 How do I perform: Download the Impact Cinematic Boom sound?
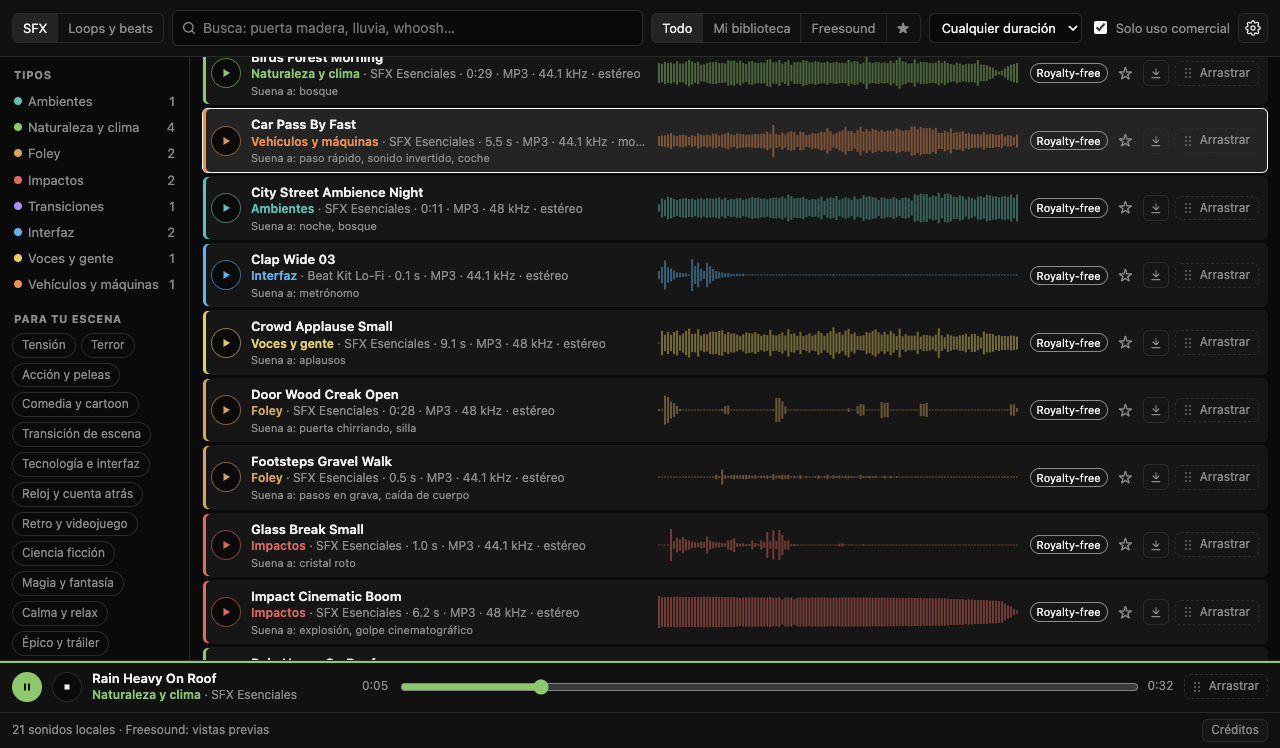[x=1156, y=612]
